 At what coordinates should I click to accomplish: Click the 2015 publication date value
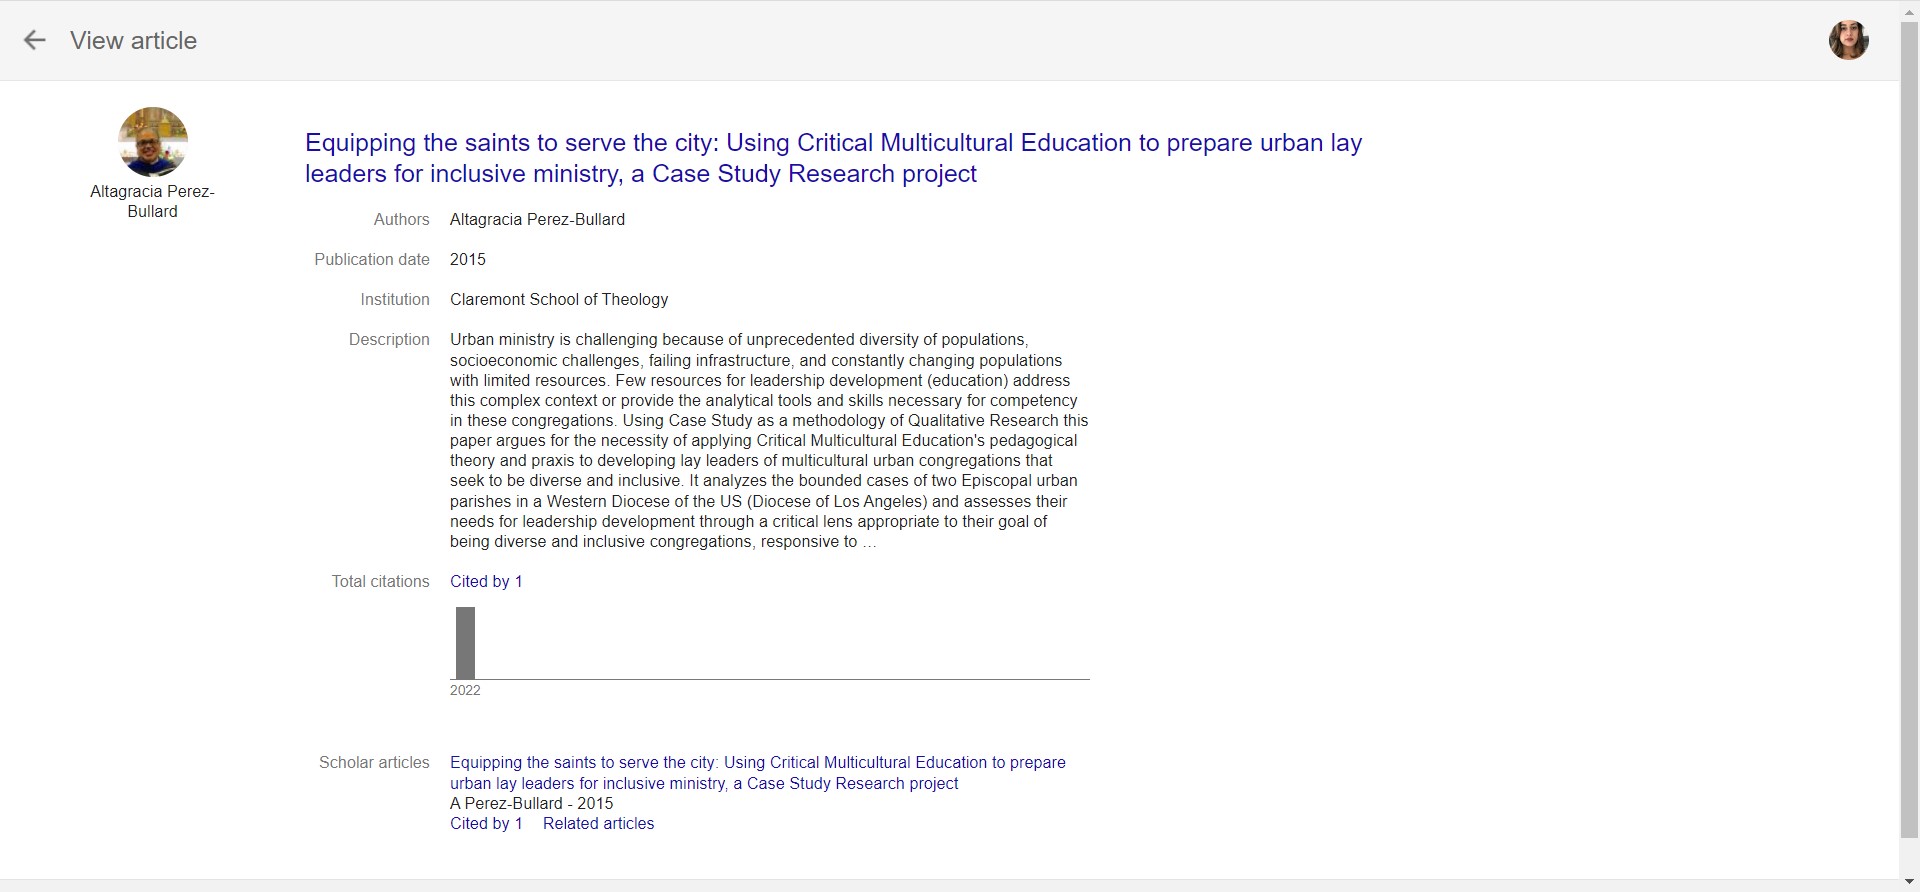point(467,260)
